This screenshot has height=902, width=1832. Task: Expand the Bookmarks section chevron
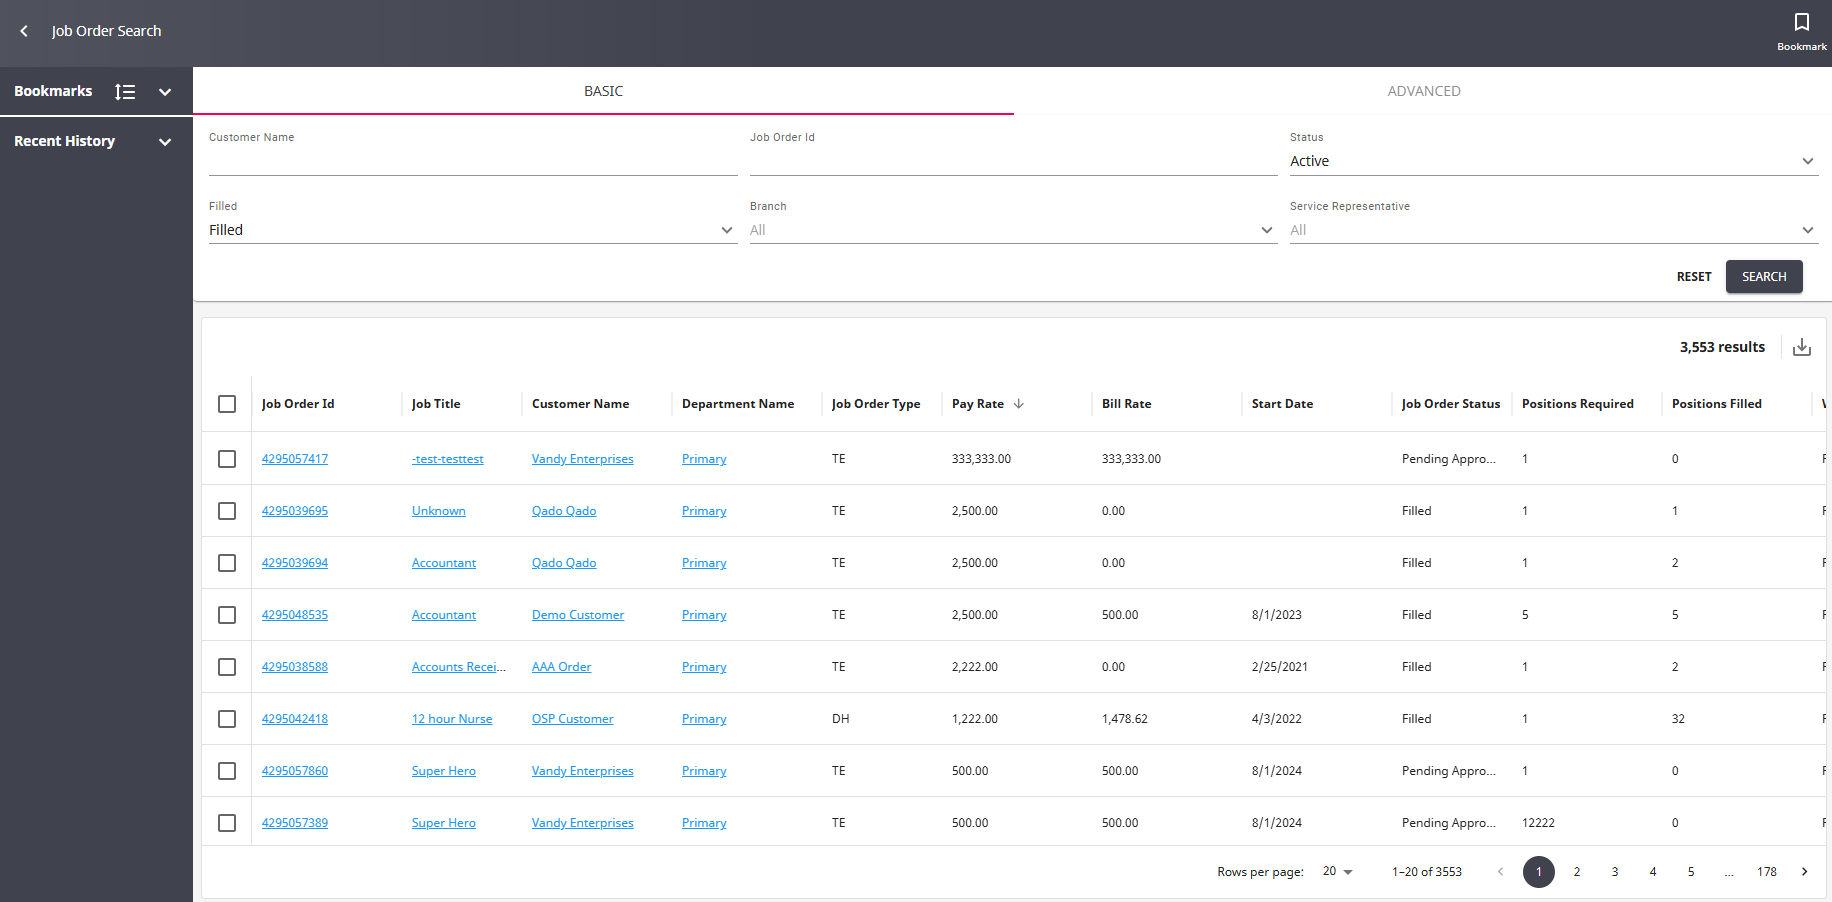pyautogui.click(x=165, y=92)
